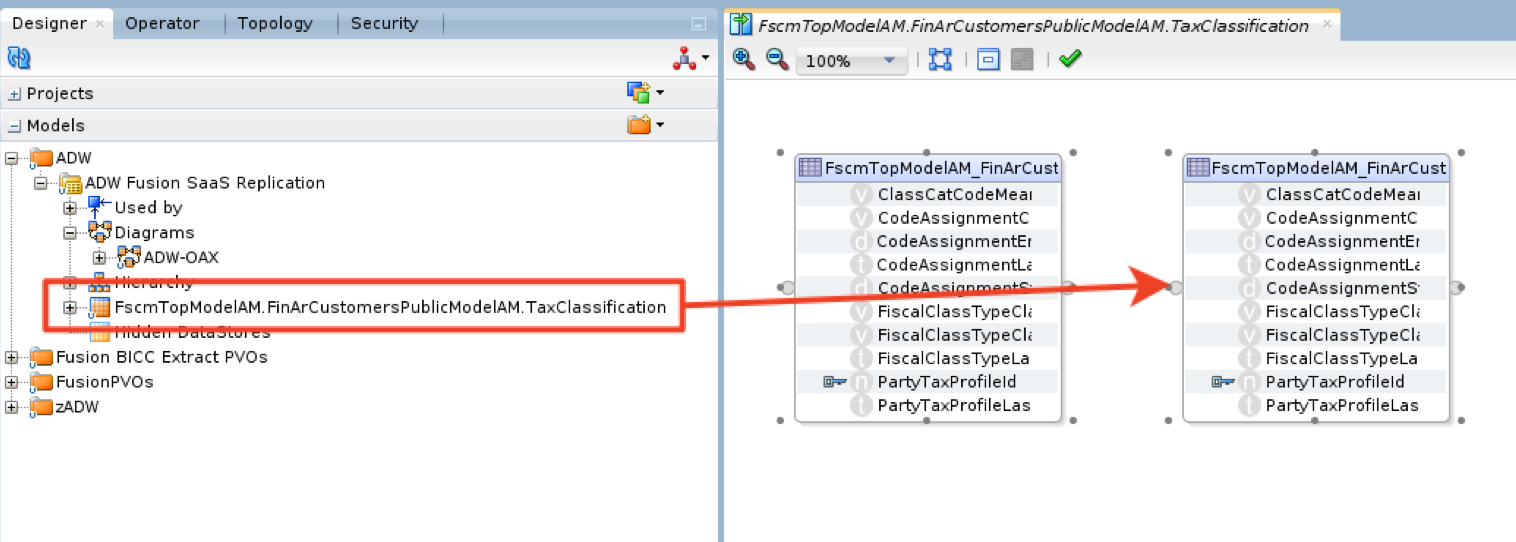Click the TaxClassification datastore table icon in tree
Image resolution: width=1516 pixels, height=542 pixels.
(100, 308)
